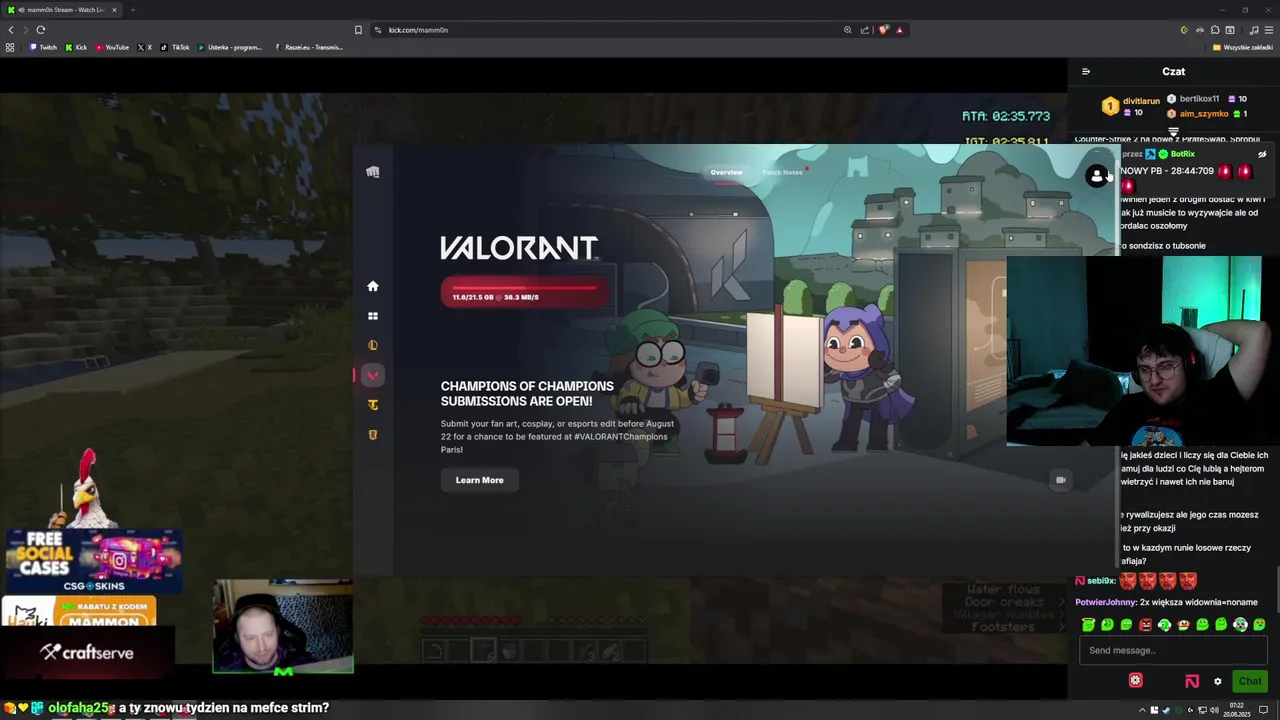The width and height of the screenshot is (1280, 720).
Task: Bookmark this page icon
Action: (x=358, y=30)
